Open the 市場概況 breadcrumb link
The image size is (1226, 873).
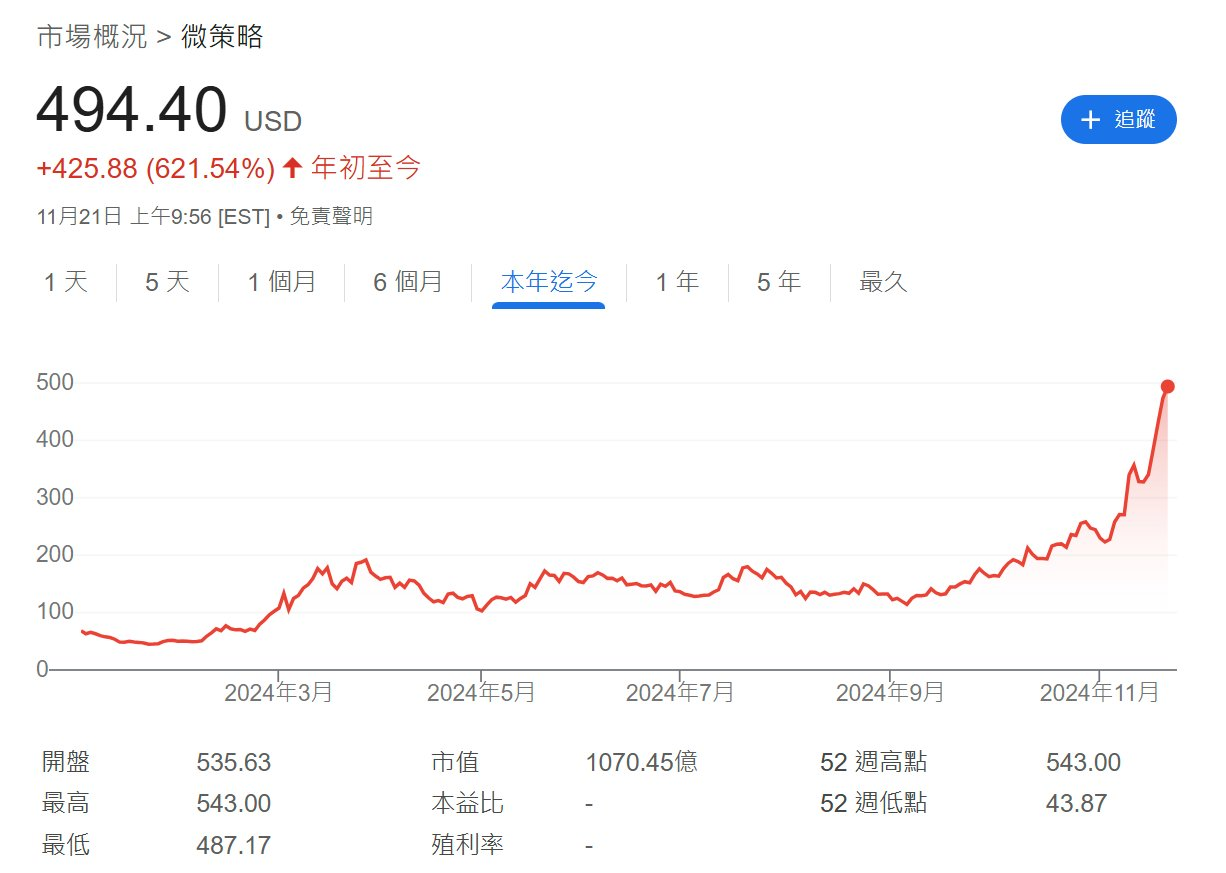[x=91, y=37]
